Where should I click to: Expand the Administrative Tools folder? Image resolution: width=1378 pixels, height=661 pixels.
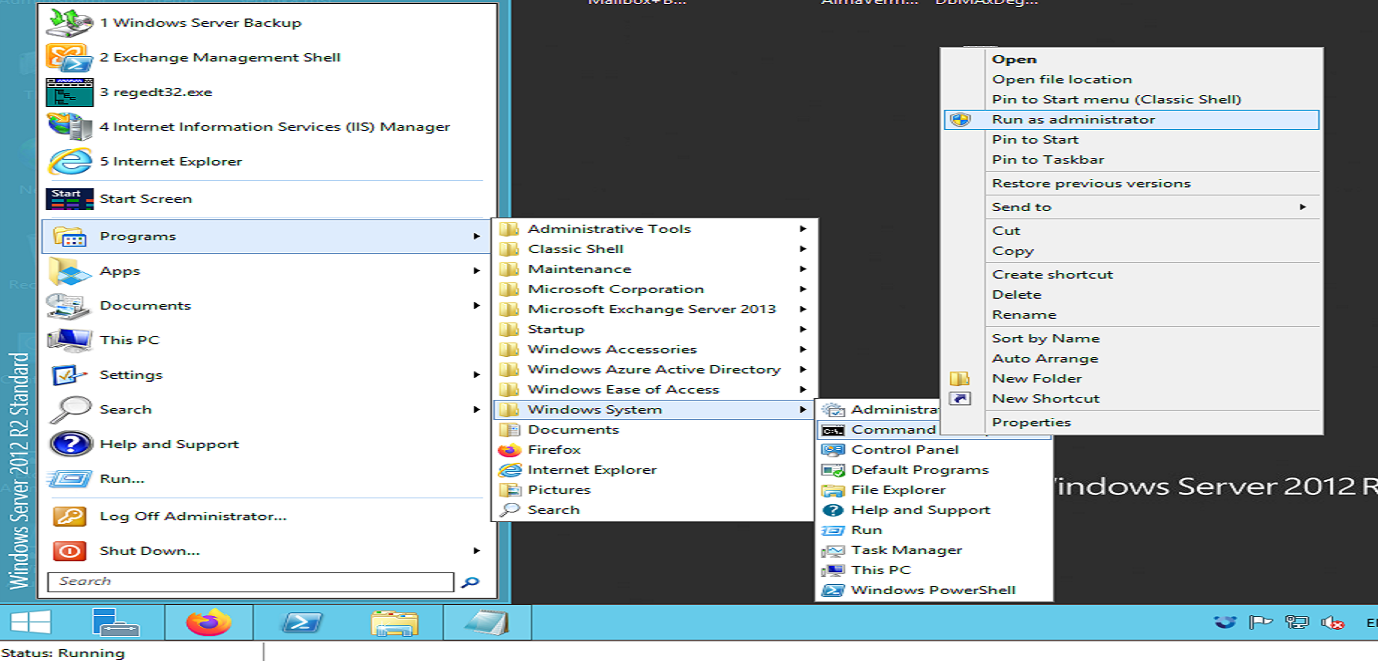point(609,229)
